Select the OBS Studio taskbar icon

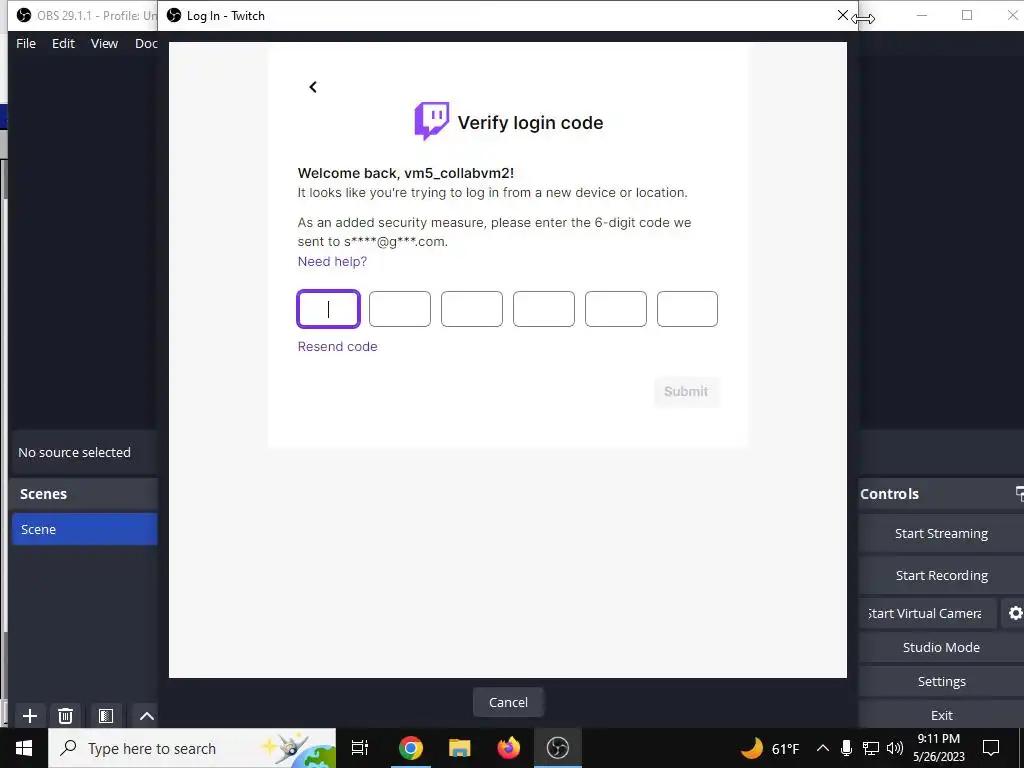pyautogui.click(x=558, y=748)
